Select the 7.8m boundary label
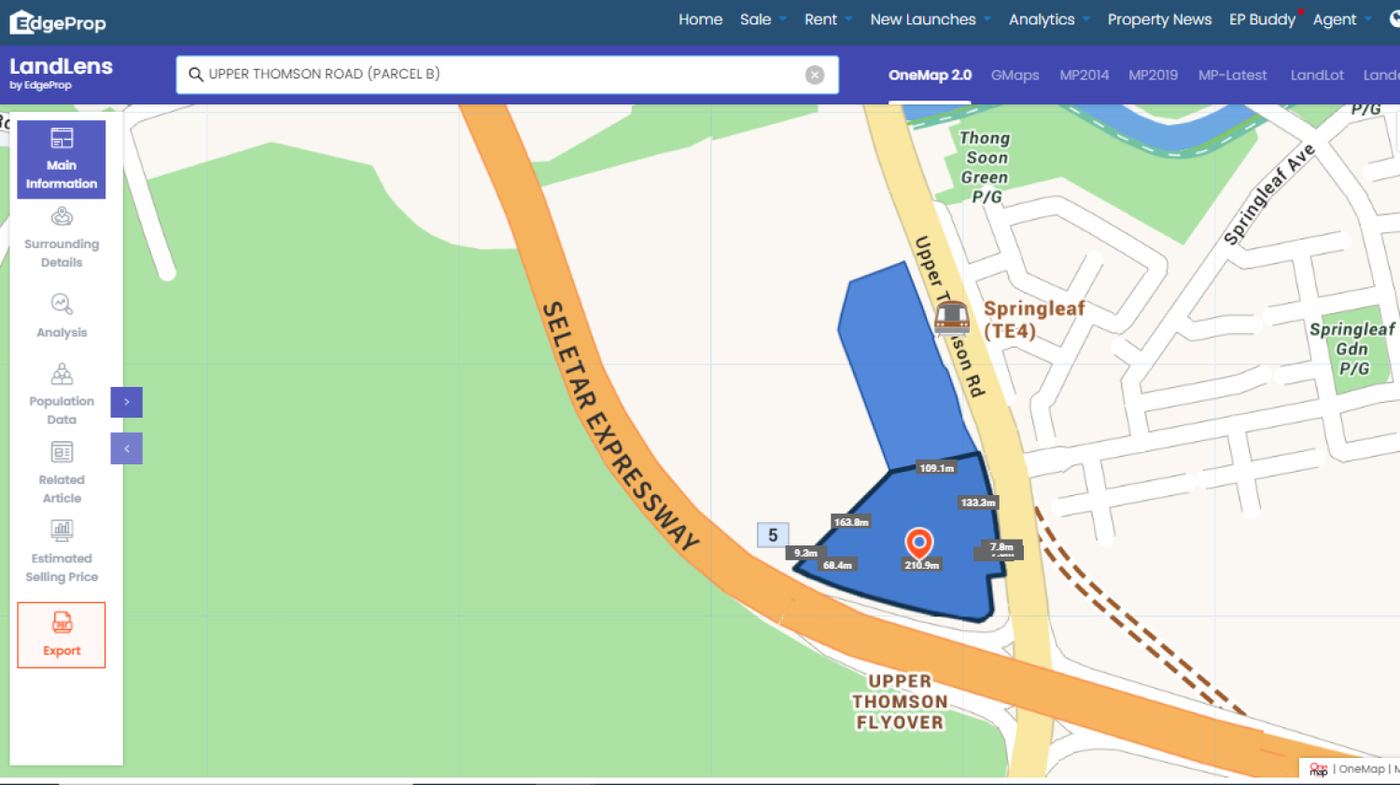The height and width of the screenshot is (785, 1400). point(1001,547)
